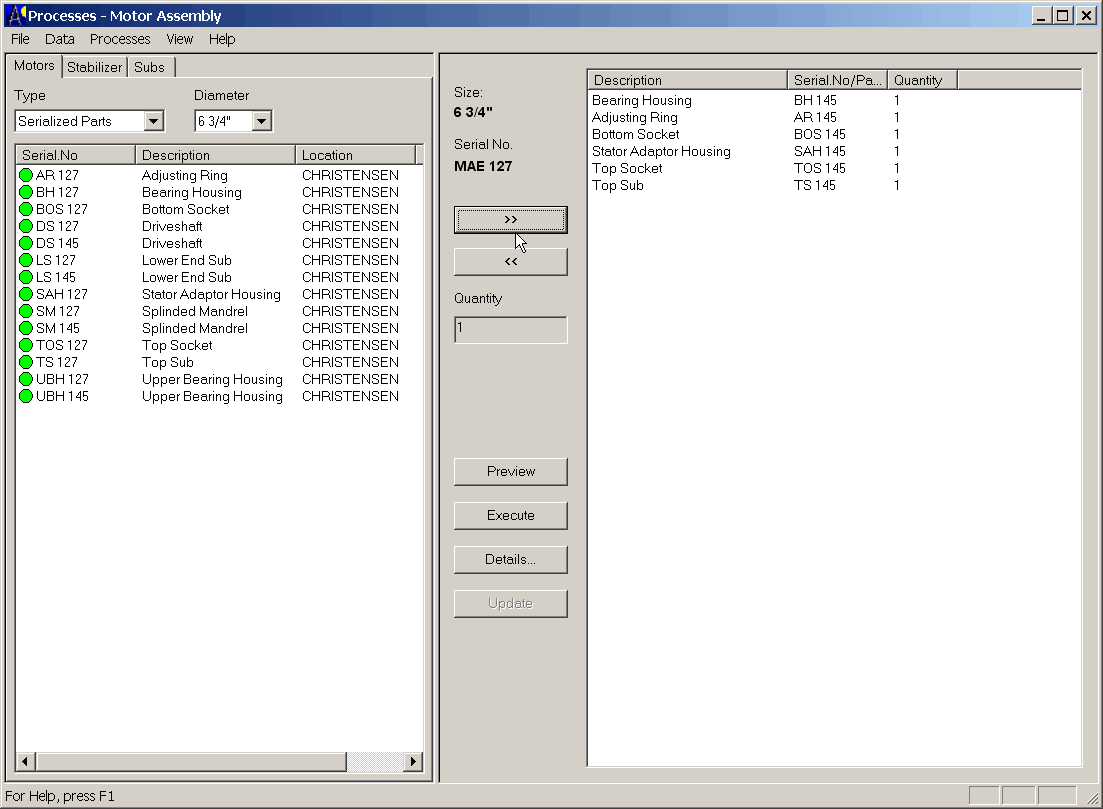Click green status icon for UBH 127
1103x809 pixels.
[26, 379]
